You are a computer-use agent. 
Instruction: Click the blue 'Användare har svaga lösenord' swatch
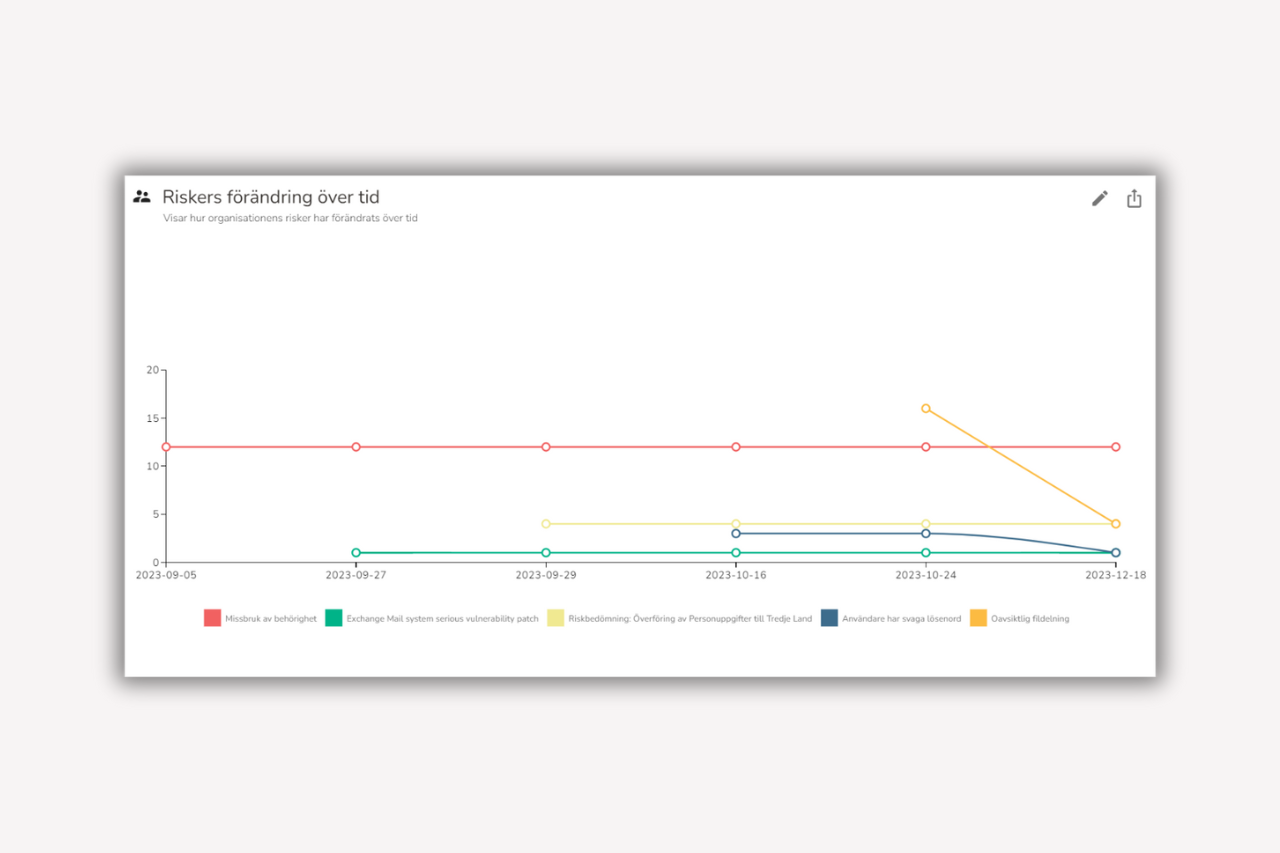tap(829, 618)
